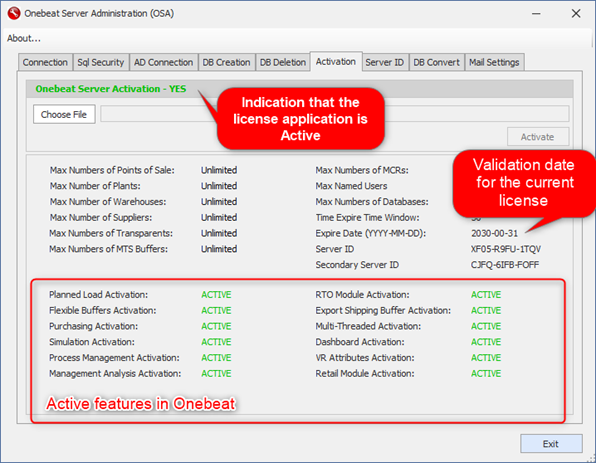
Task: Open the Sql Security tab
Action: point(101,62)
